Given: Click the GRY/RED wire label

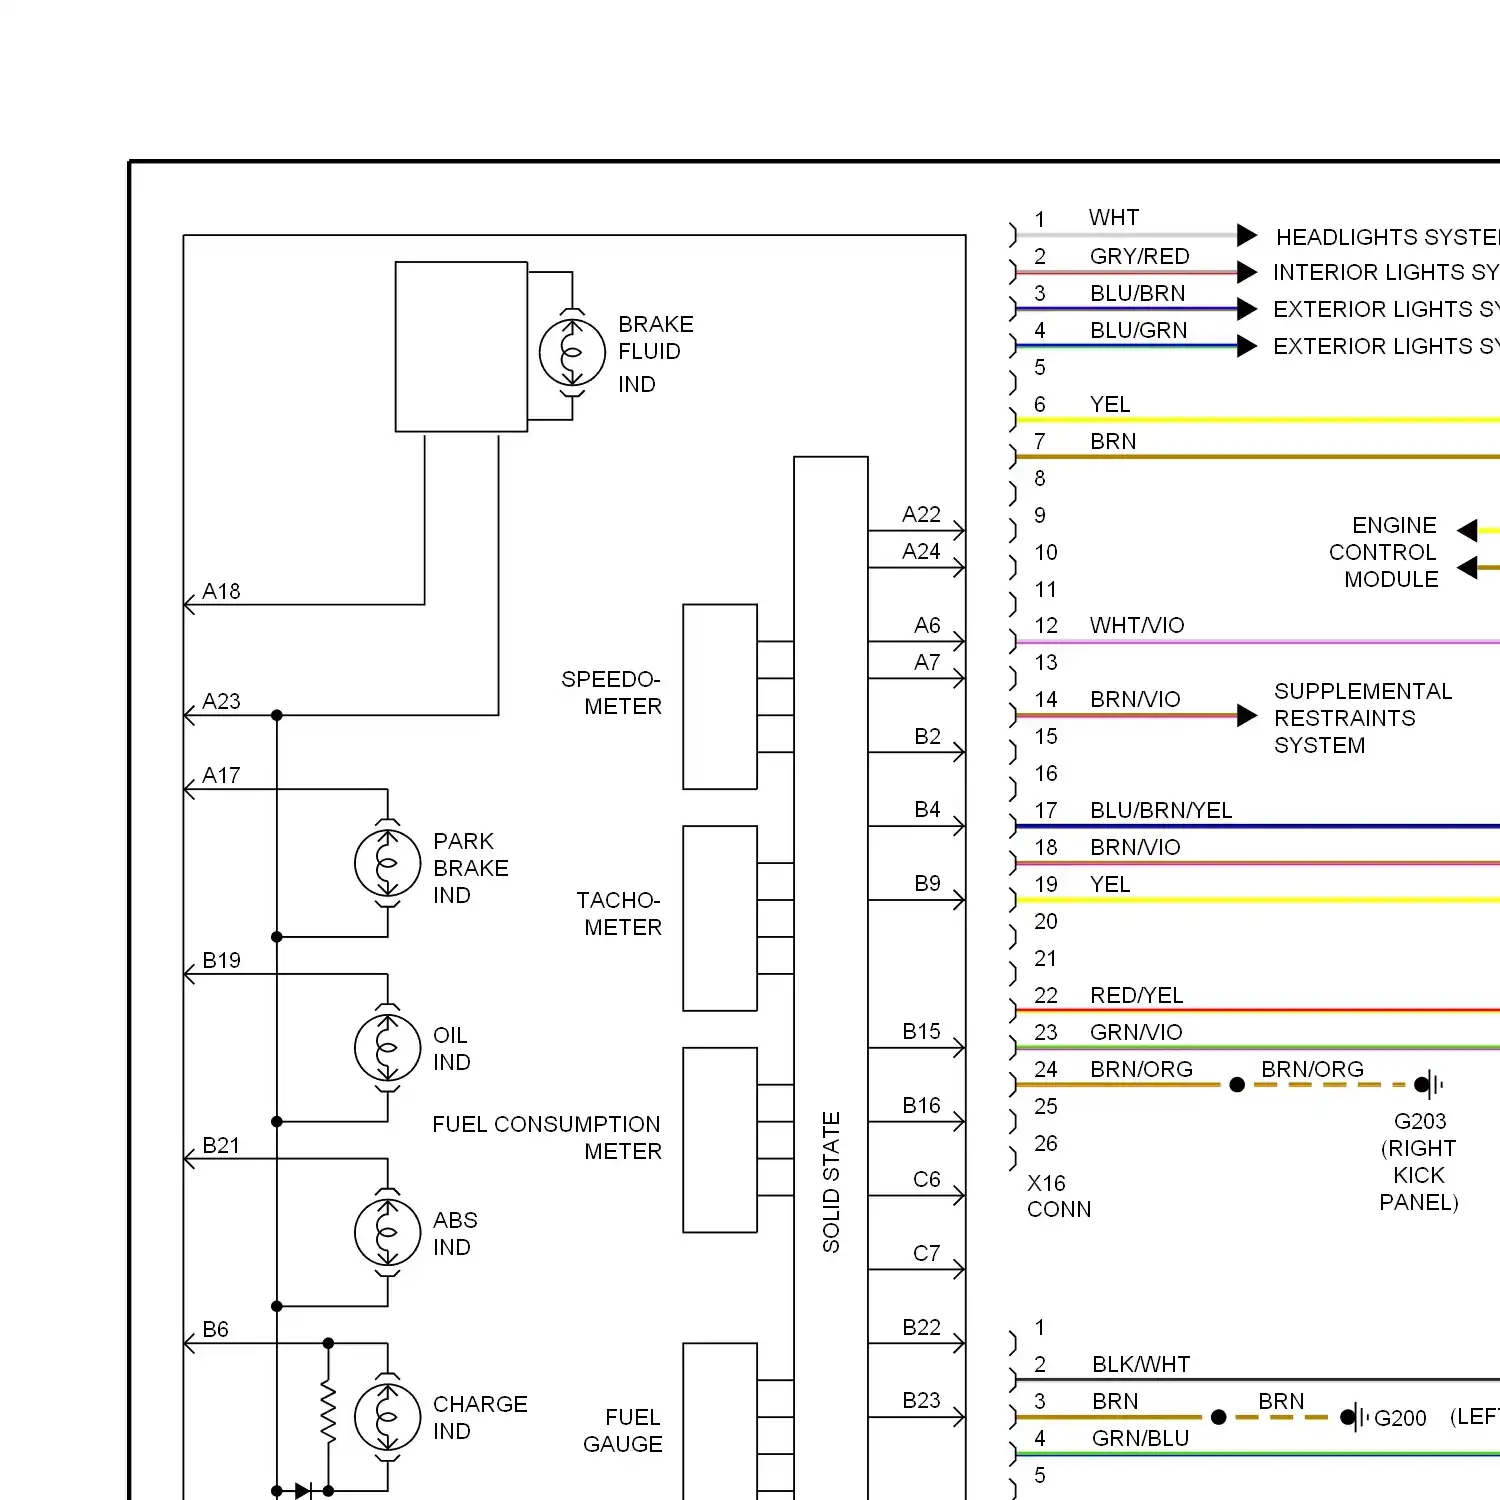Looking at the screenshot, I should pos(1139,256).
